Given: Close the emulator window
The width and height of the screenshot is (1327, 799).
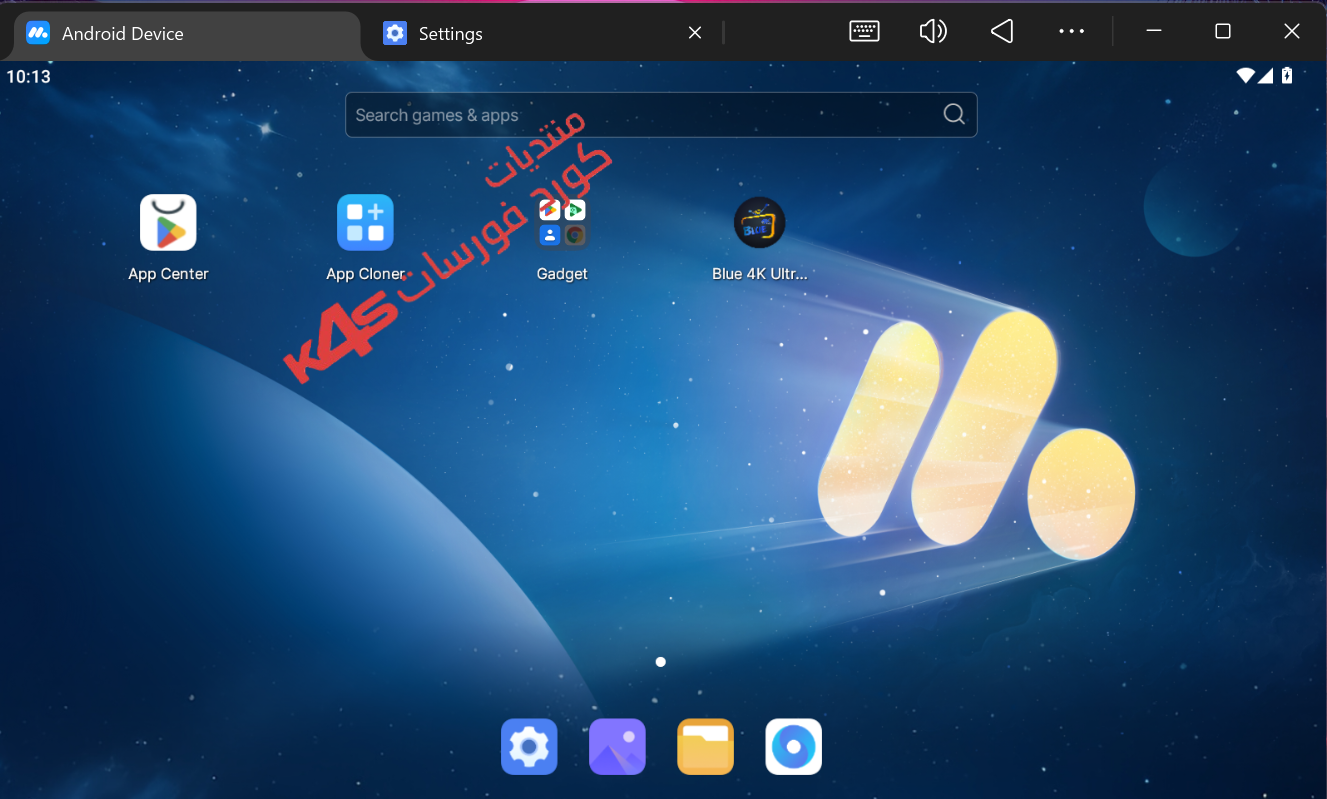Looking at the screenshot, I should tap(1292, 32).
